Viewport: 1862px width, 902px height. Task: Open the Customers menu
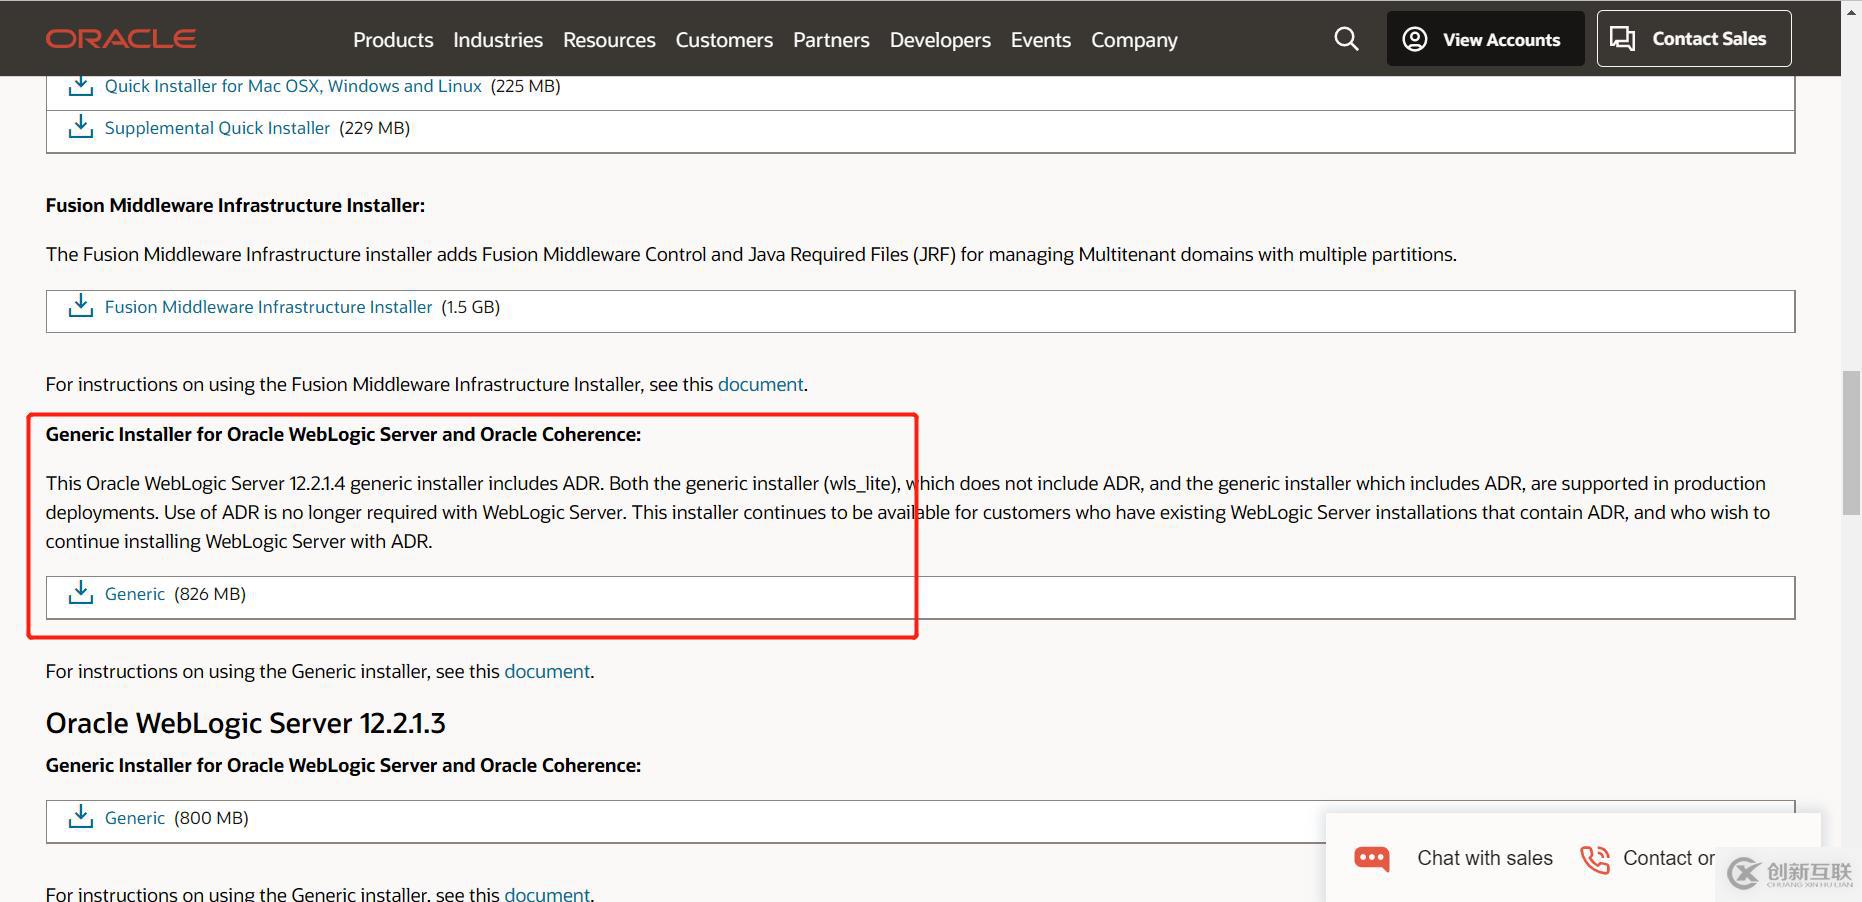[x=724, y=40]
